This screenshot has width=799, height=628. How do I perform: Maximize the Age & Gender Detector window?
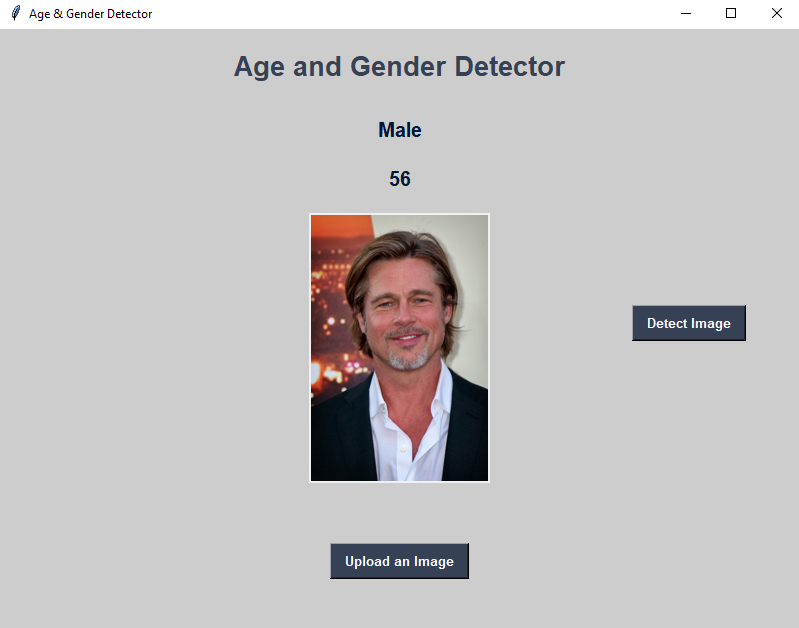pos(731,13)
